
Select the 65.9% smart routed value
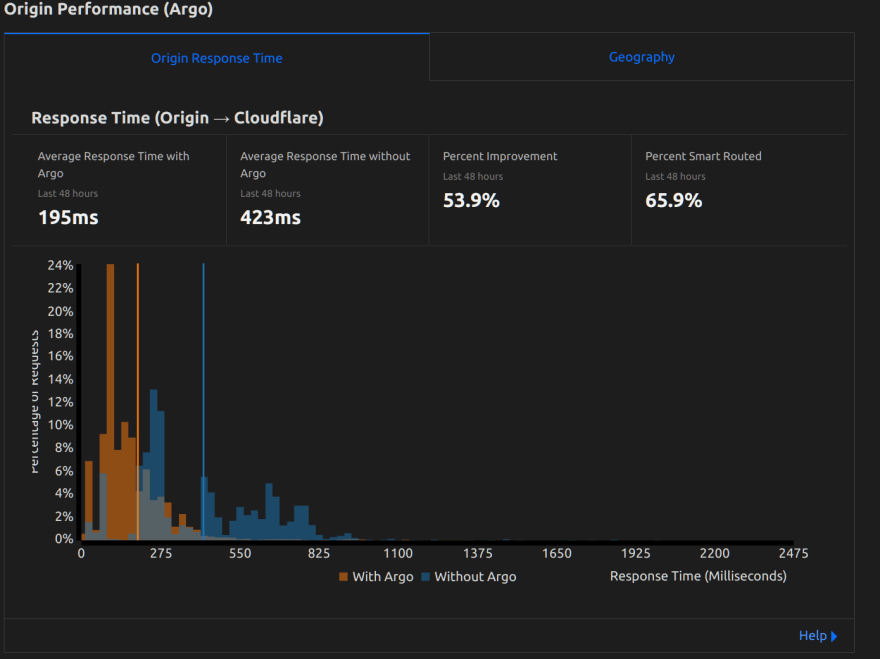tap(673, 200)
